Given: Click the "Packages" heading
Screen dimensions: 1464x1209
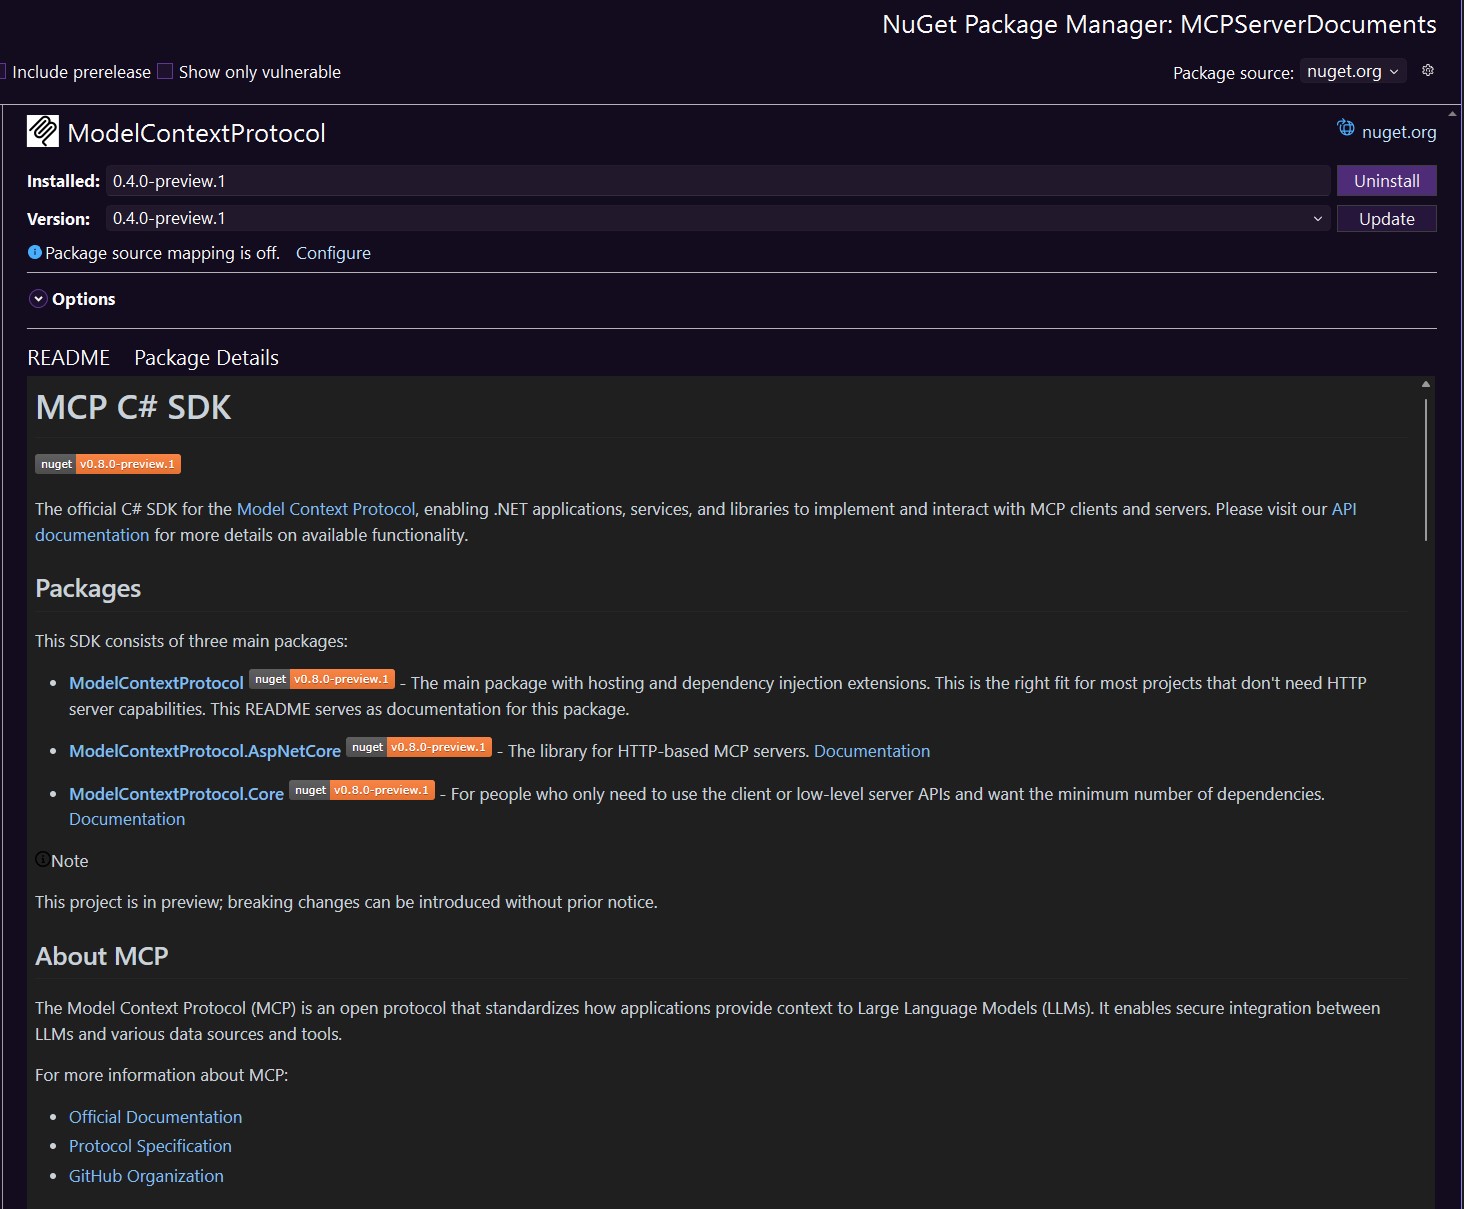Looking at the screenshot, I should (x=88, y=589).
